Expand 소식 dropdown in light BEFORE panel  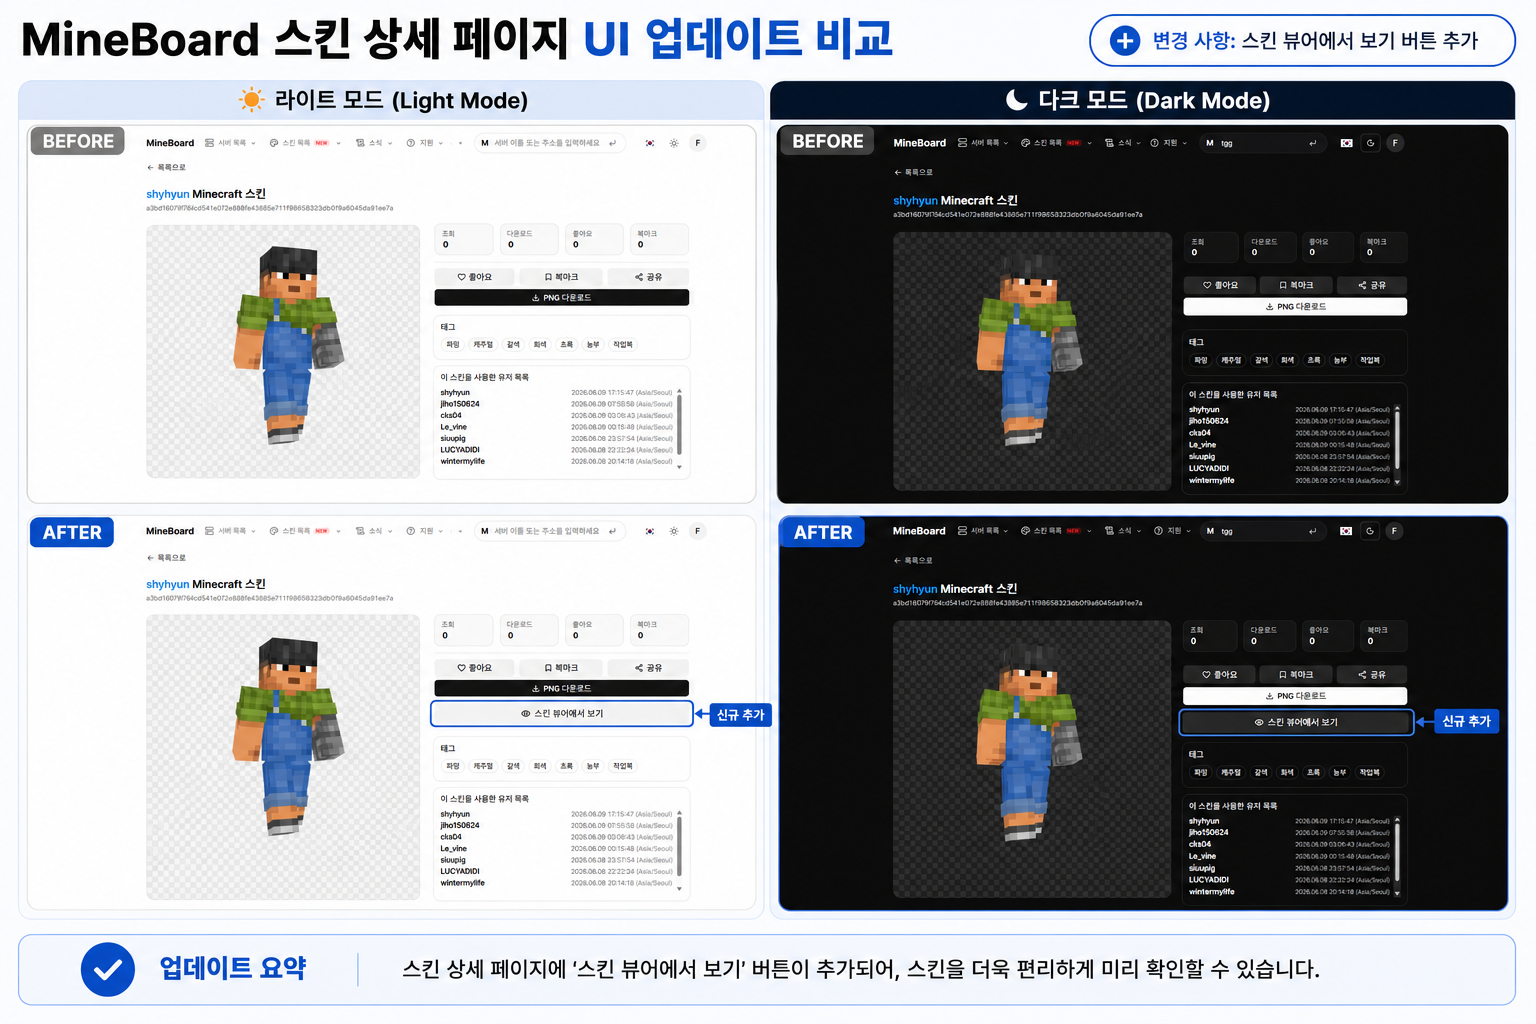390,143
